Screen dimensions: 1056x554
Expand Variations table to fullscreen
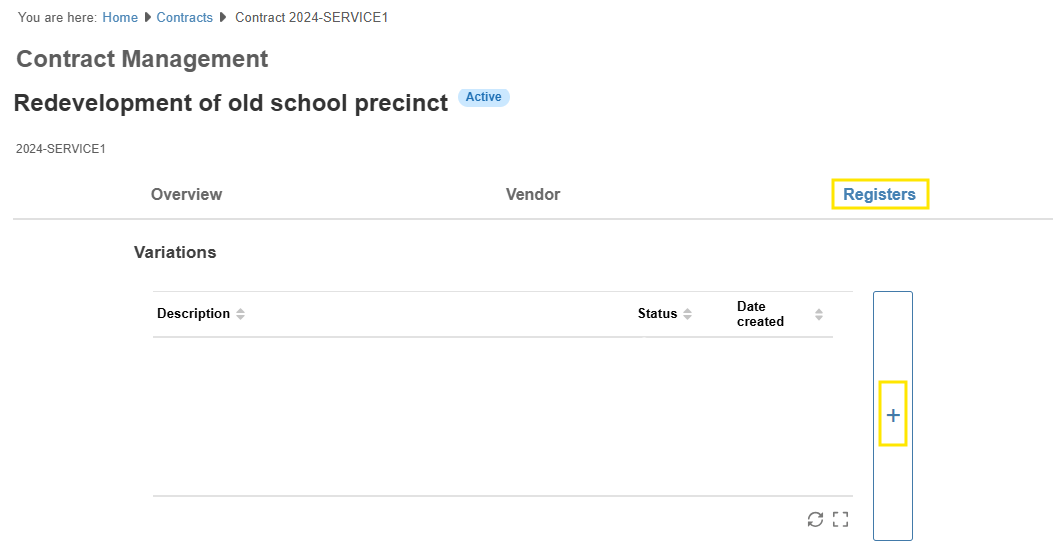tap(840, 519)
